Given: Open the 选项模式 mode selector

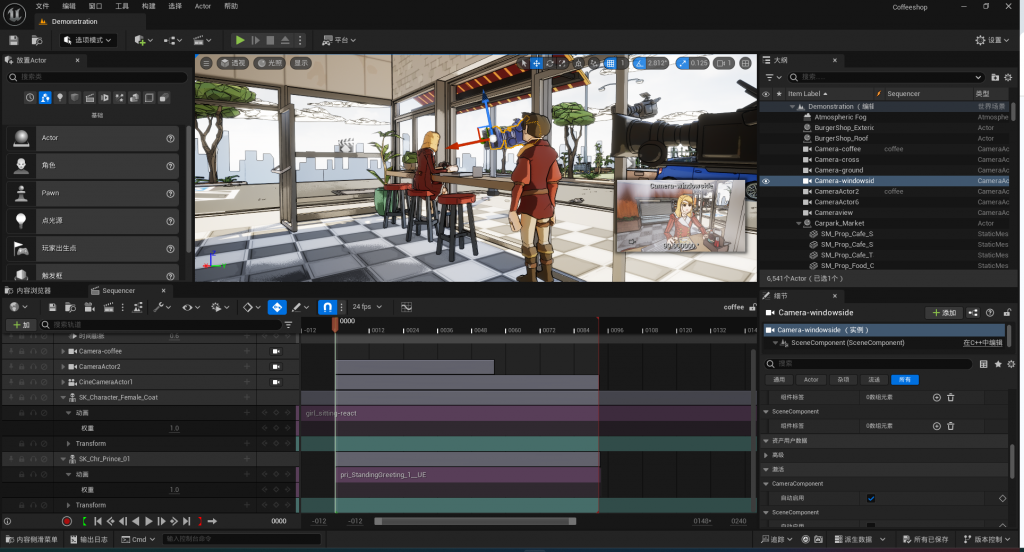Looking at the screenshot, I should pos(88,40).
